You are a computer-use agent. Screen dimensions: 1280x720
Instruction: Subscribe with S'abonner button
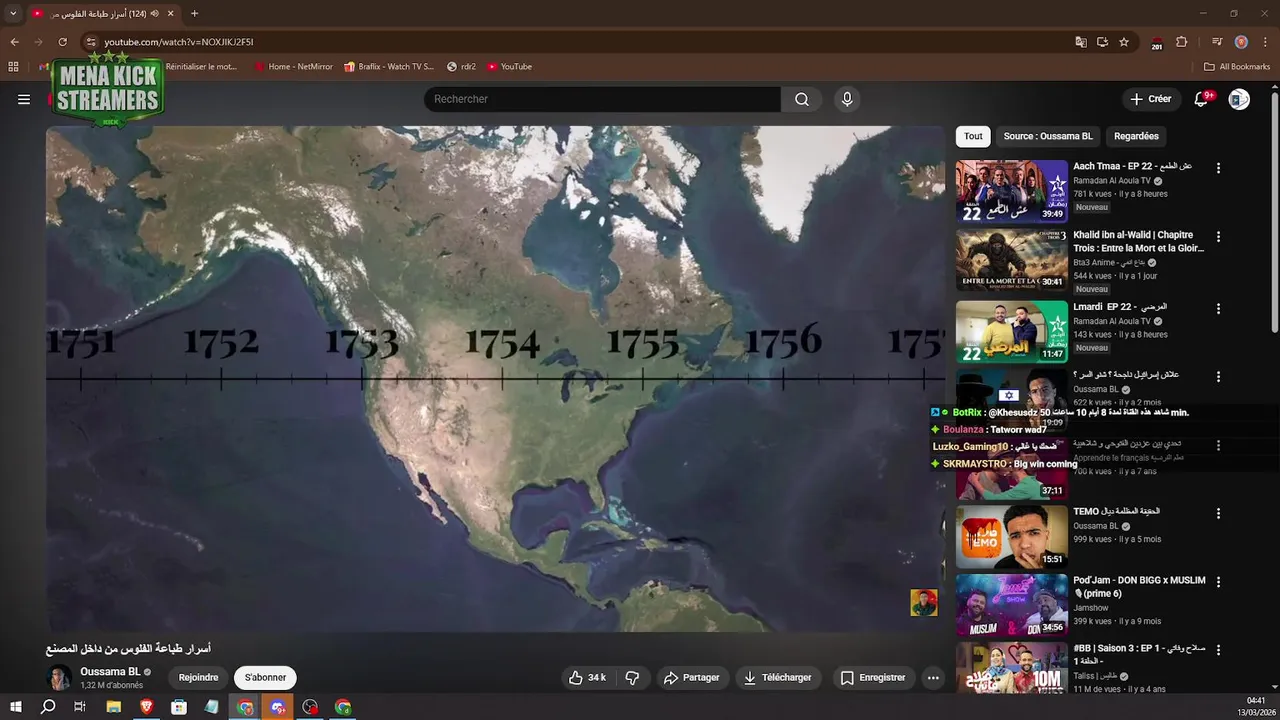[x=265, y=677]
